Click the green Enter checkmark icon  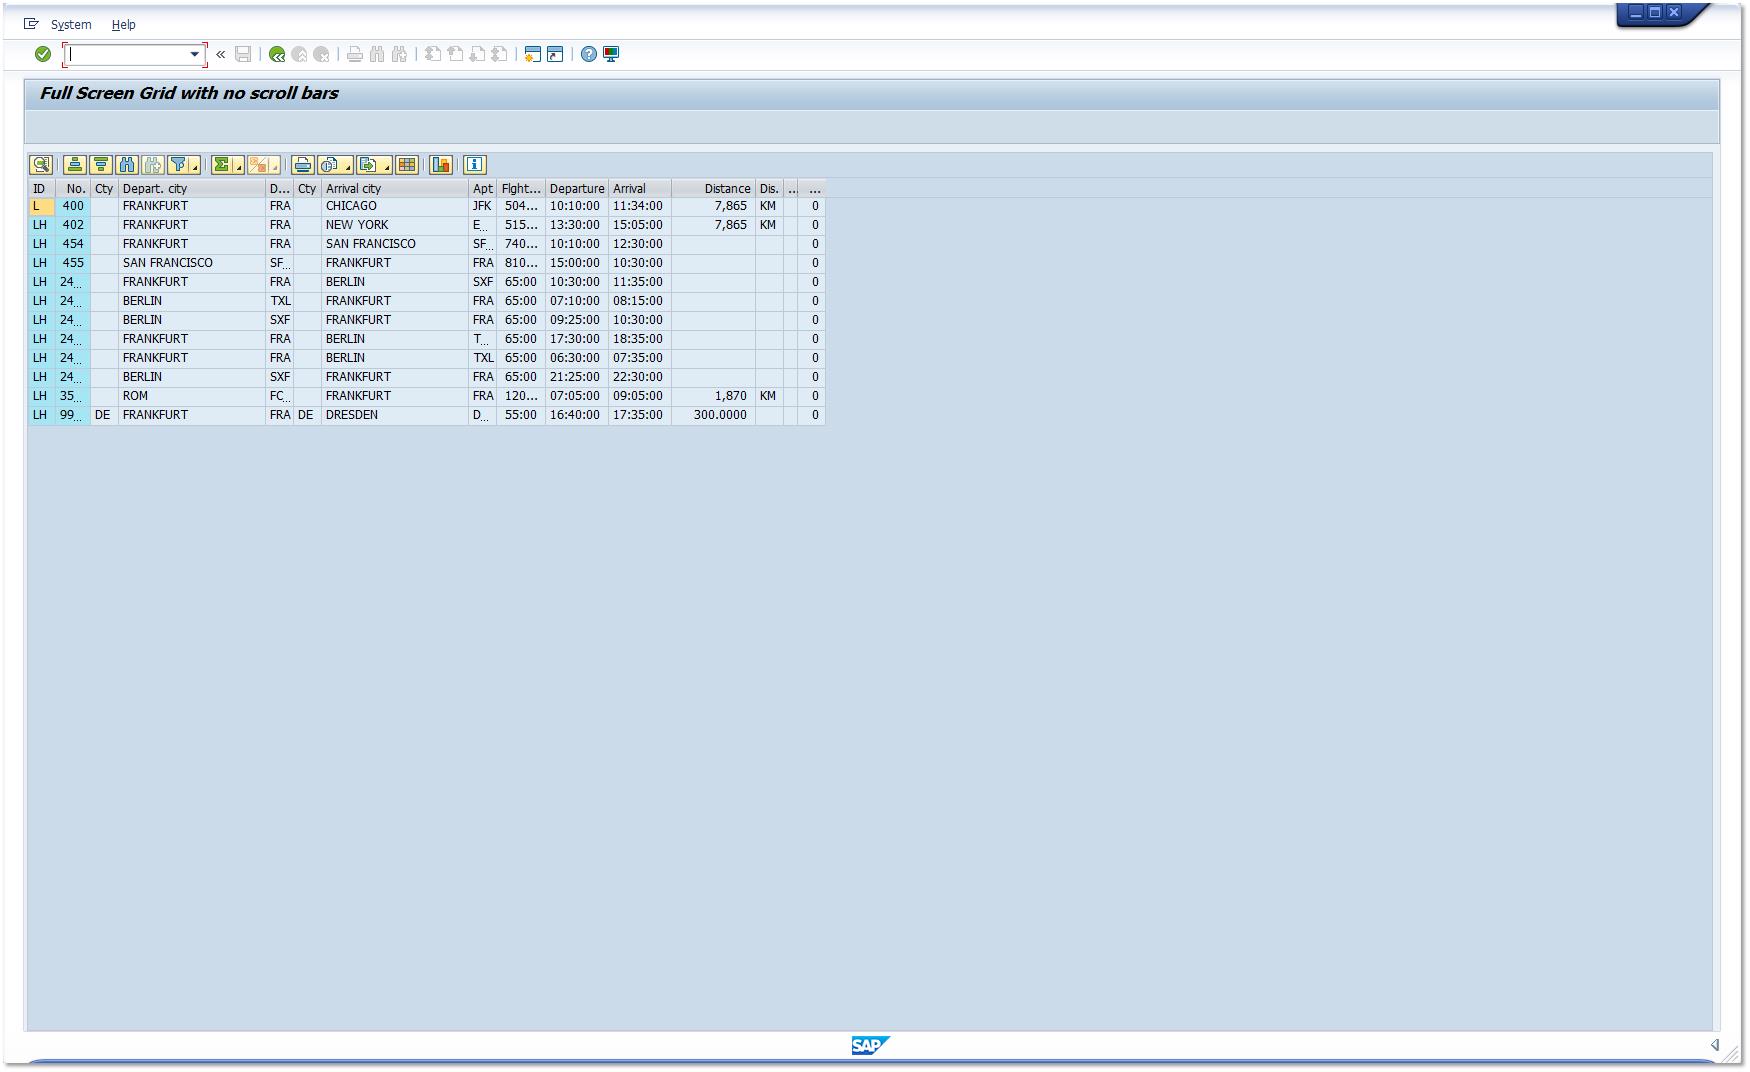pyautogui.click(x=43, y=54)
